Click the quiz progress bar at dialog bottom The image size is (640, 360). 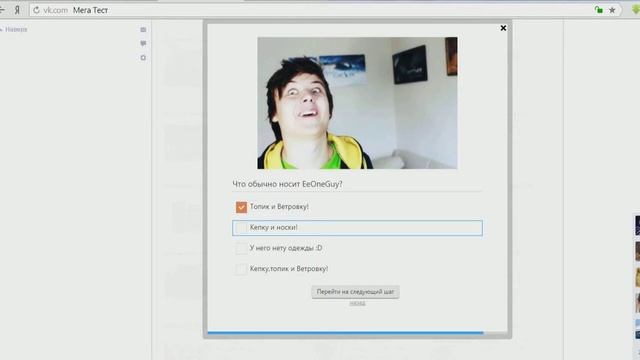coord(357,333)
